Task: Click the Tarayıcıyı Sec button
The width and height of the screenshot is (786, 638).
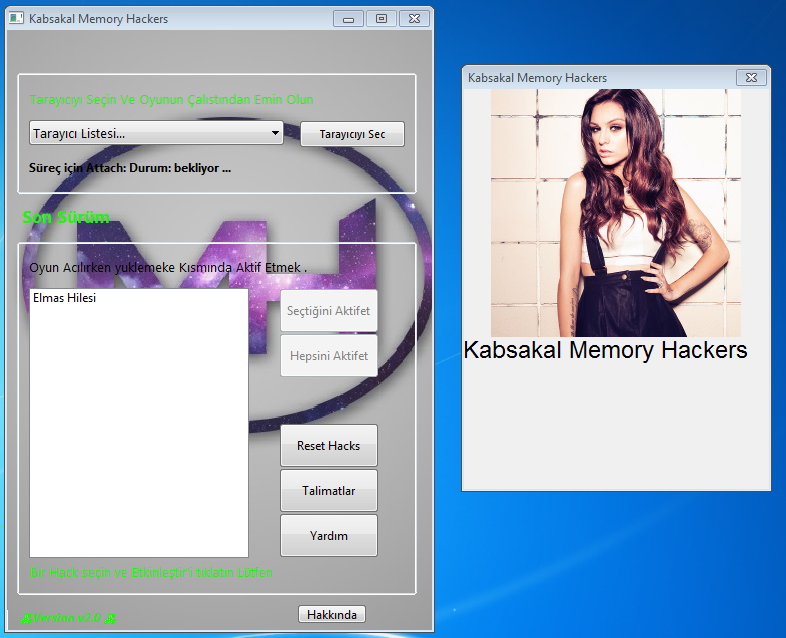Action: 352,134
